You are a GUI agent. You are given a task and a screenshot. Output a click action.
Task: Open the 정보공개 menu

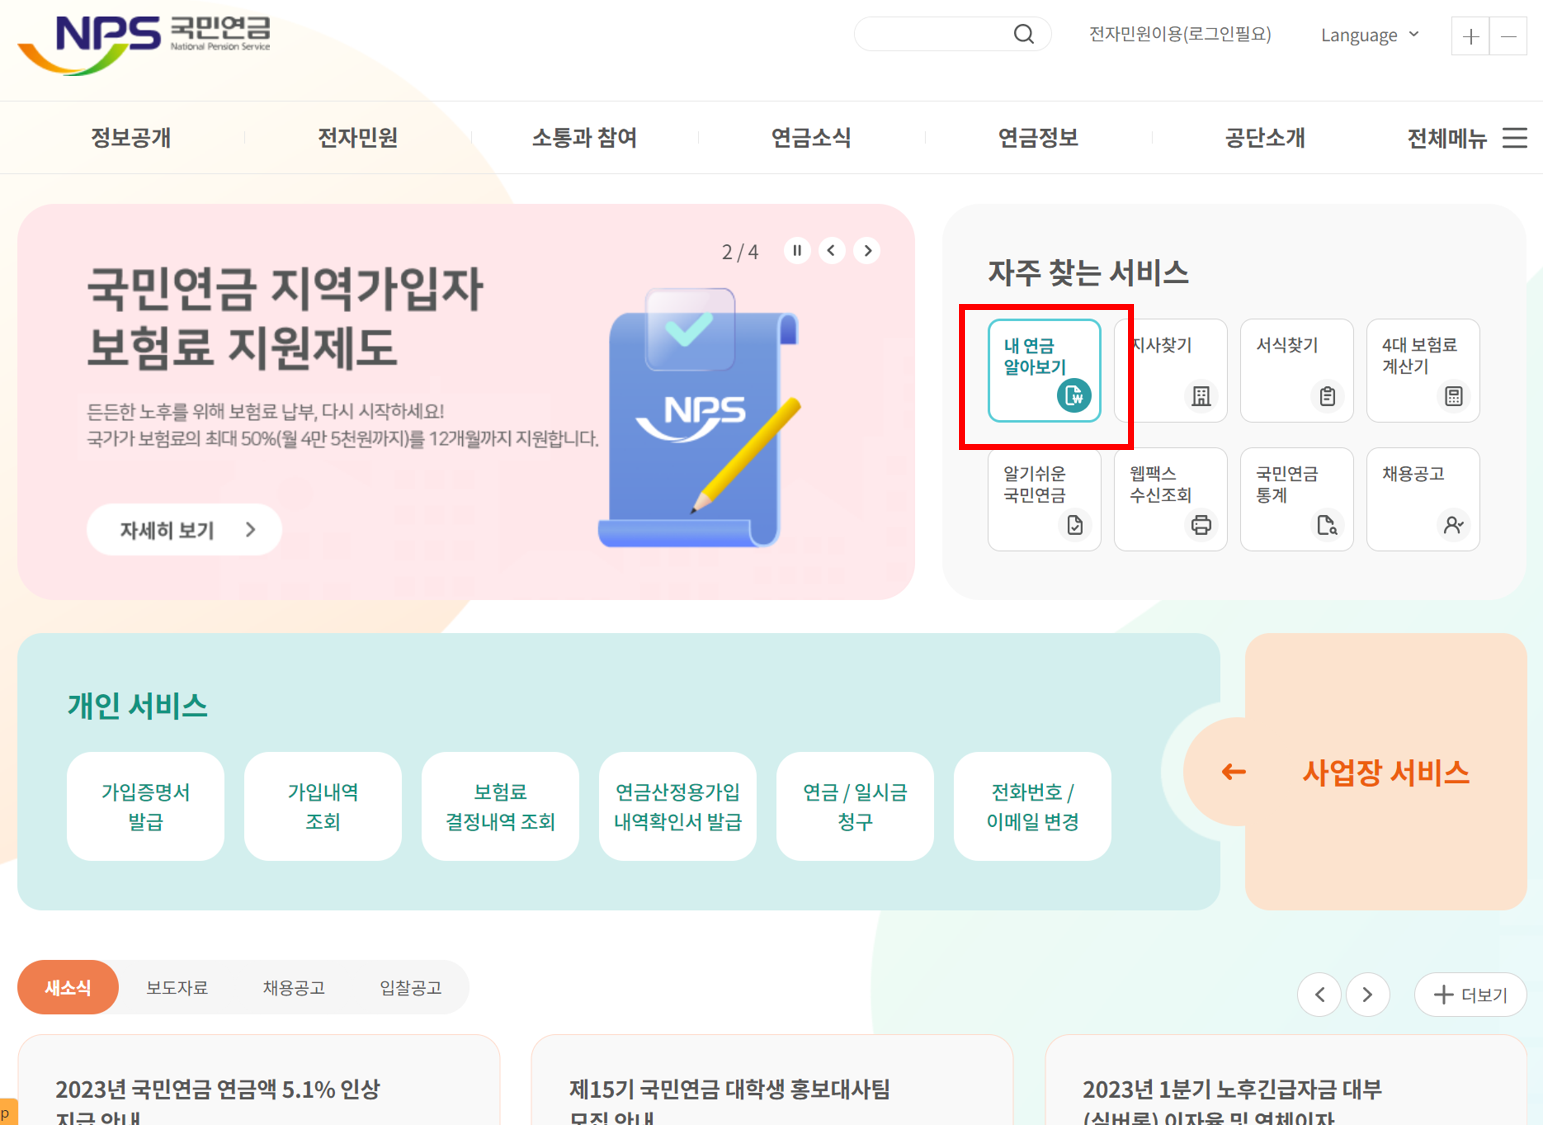131,138
